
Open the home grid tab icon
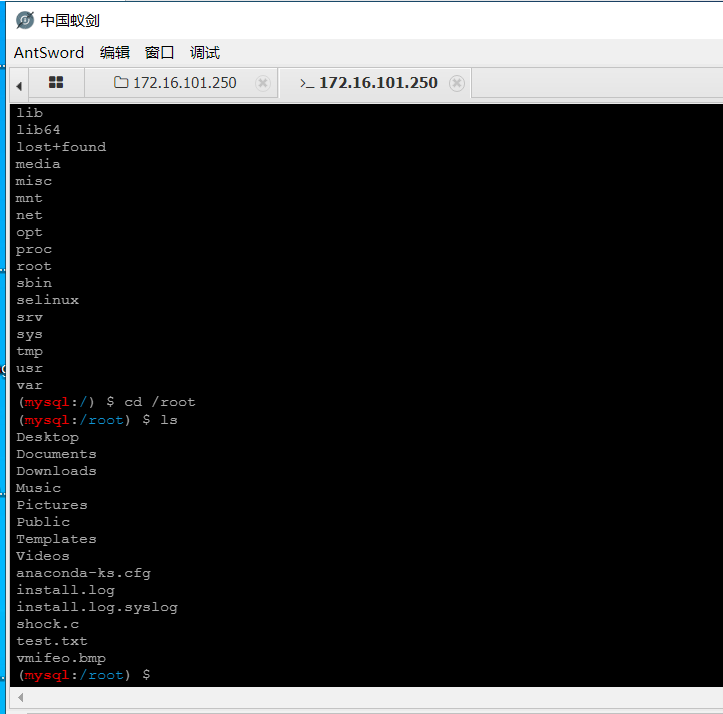click(56, 82)
